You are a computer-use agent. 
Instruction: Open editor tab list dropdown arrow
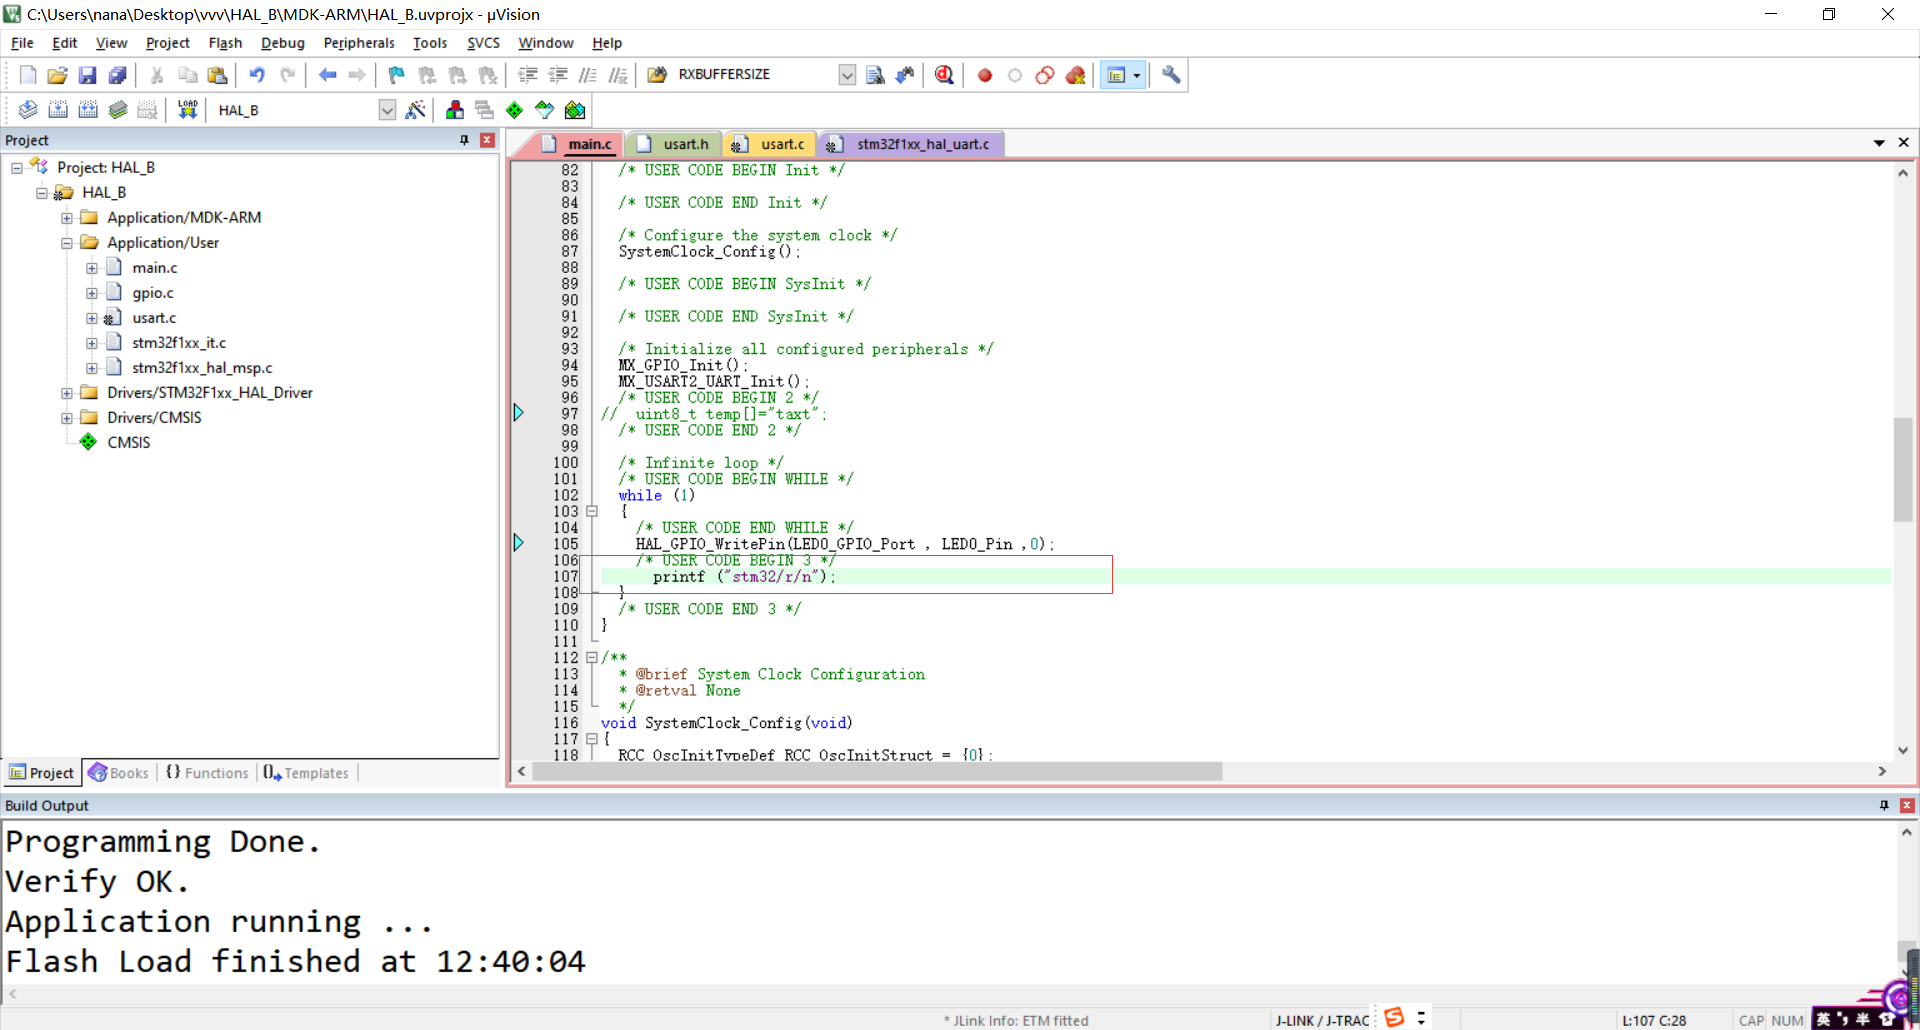(x=1879, y=143)
